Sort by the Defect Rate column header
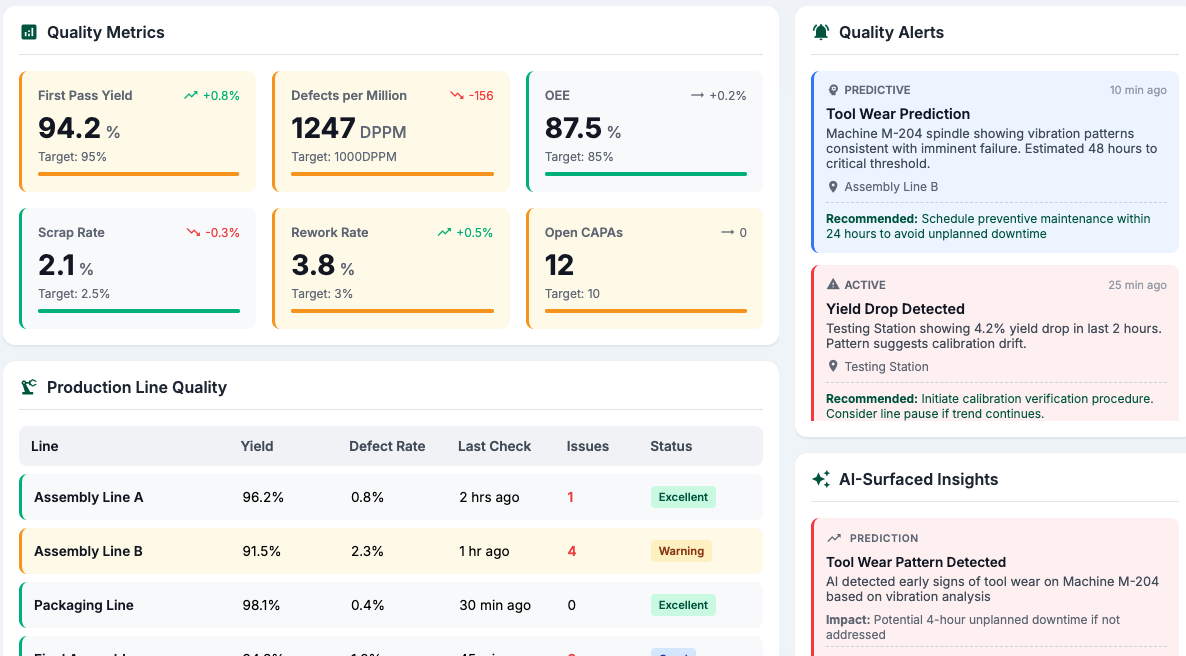Screen dimensions: 1186x656 pos(387,446)
